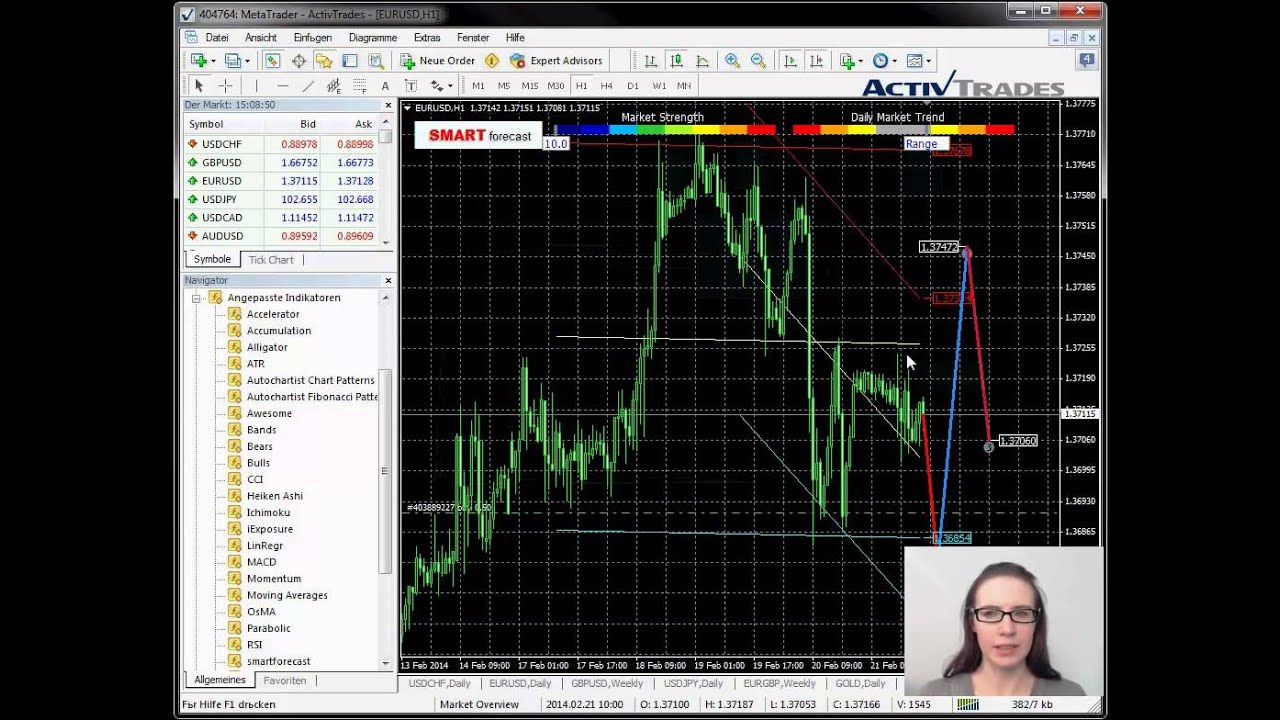Click the Navigator vertical scrollbar

pyautogui.click(x=385, y=470)
